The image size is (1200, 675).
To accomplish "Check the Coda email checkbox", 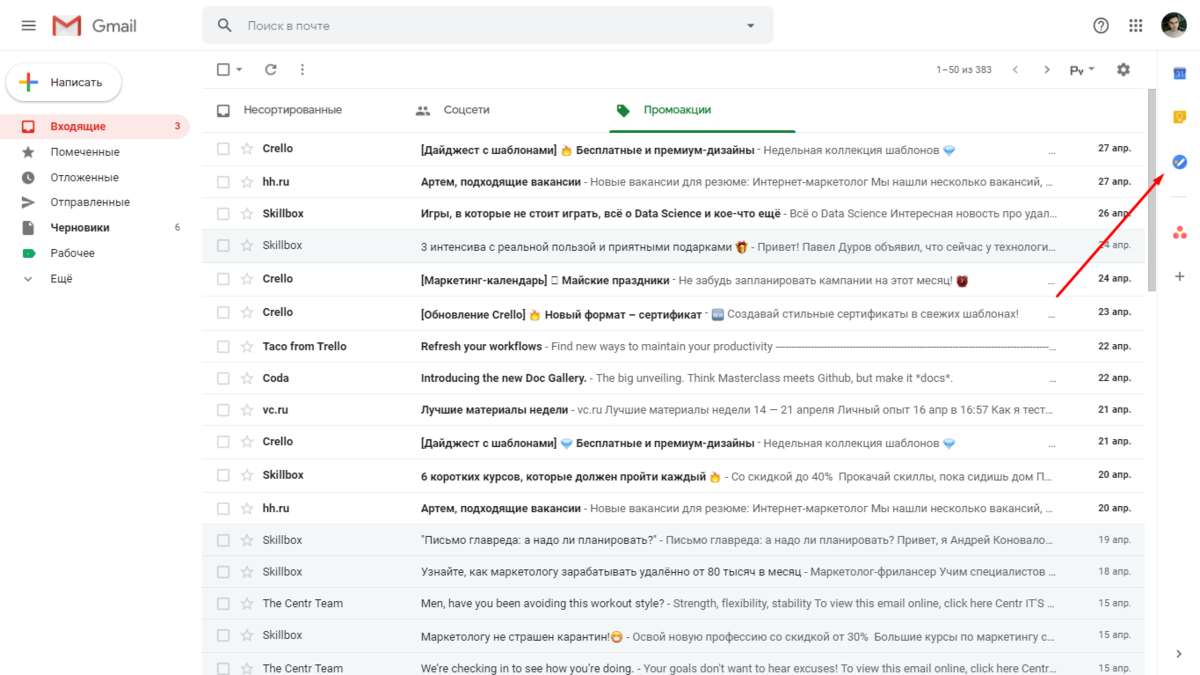I will (223, 379).
